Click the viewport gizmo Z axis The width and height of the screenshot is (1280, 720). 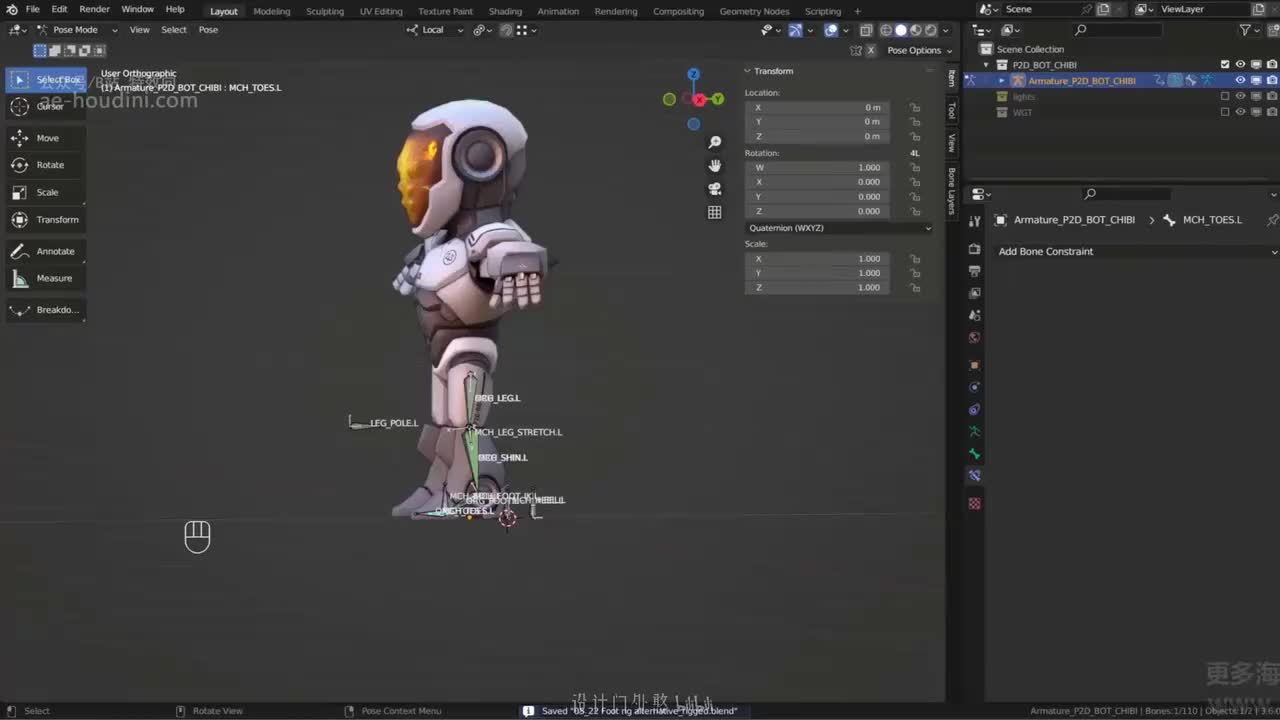(x=693, y=75)
